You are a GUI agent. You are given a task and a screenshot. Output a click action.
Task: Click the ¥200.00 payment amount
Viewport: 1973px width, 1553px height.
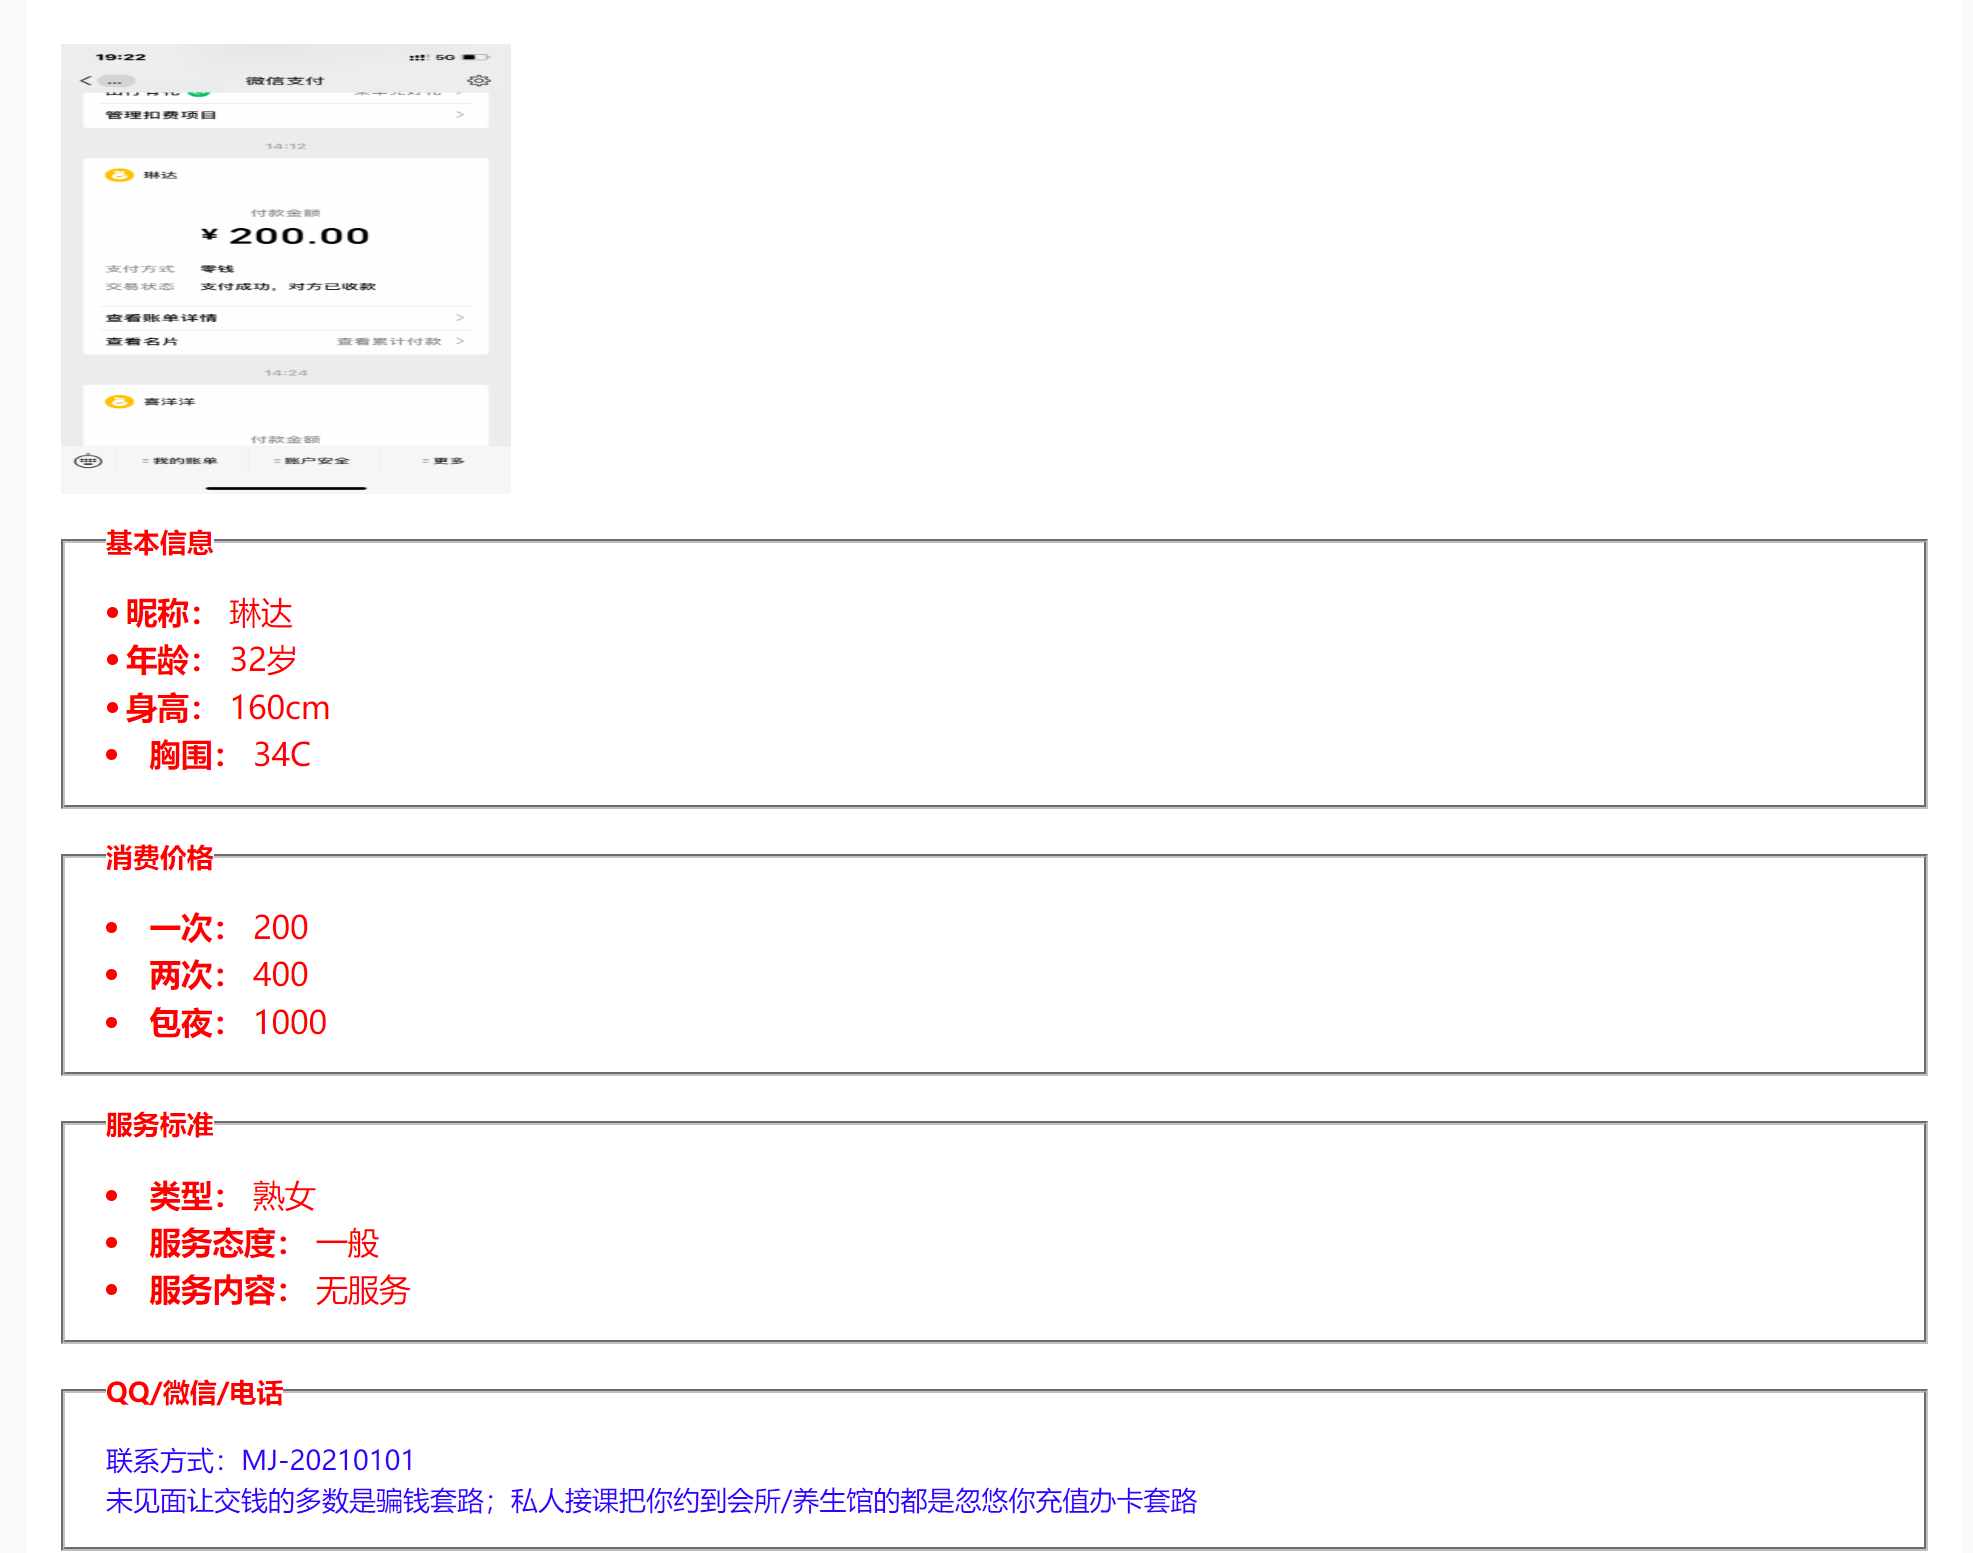pos(286,236)
